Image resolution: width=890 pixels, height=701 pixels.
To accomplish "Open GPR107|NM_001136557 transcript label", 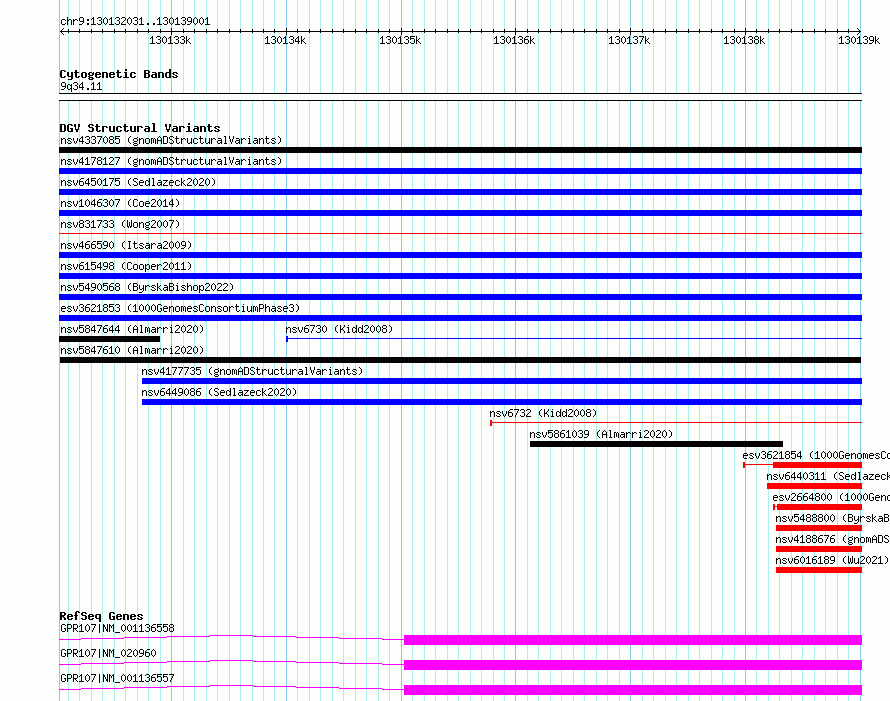I will tap(117, 678).
